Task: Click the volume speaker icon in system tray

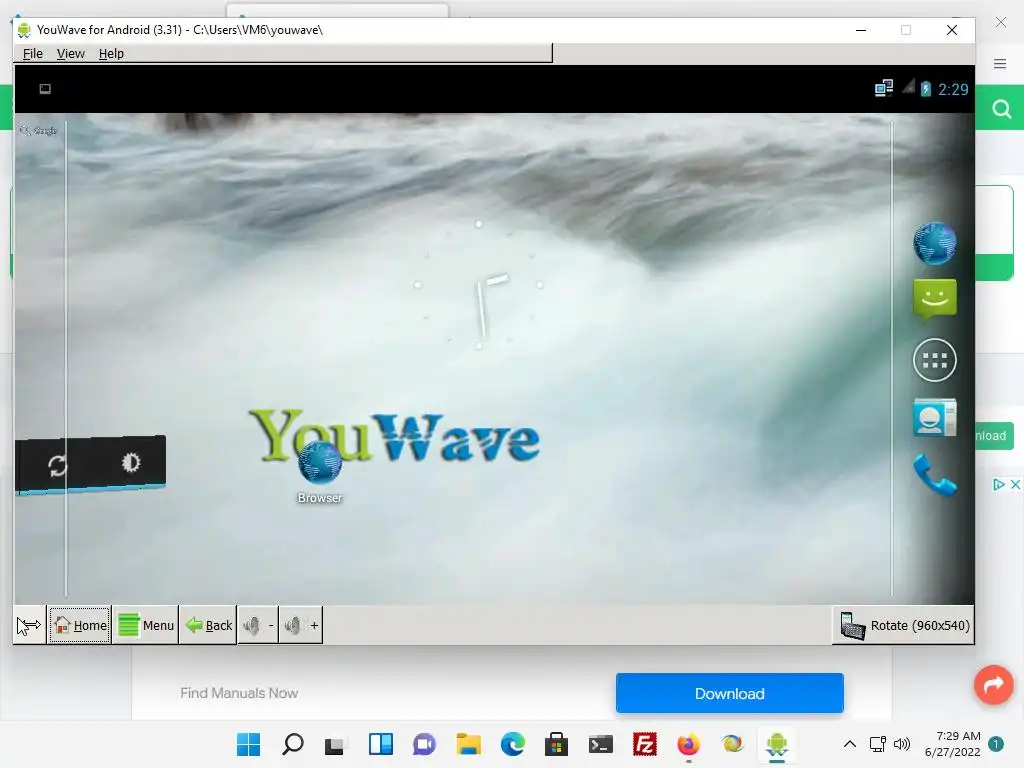Action: (902, 744)
